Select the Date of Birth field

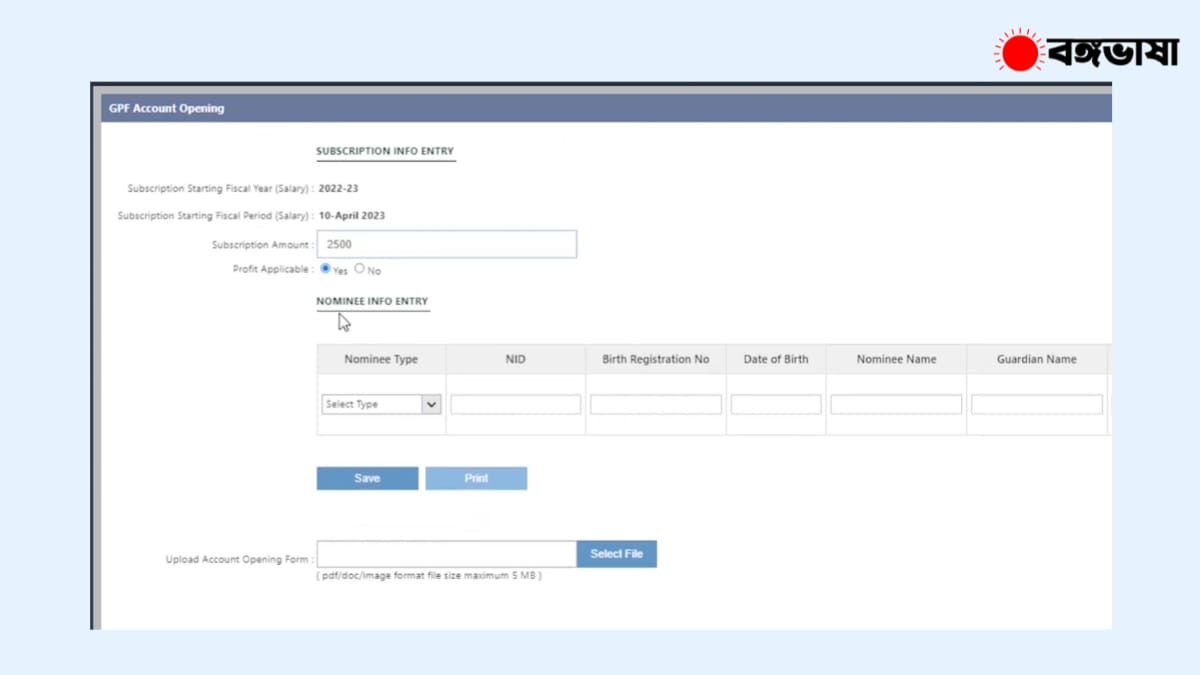(x=775, y=404)
